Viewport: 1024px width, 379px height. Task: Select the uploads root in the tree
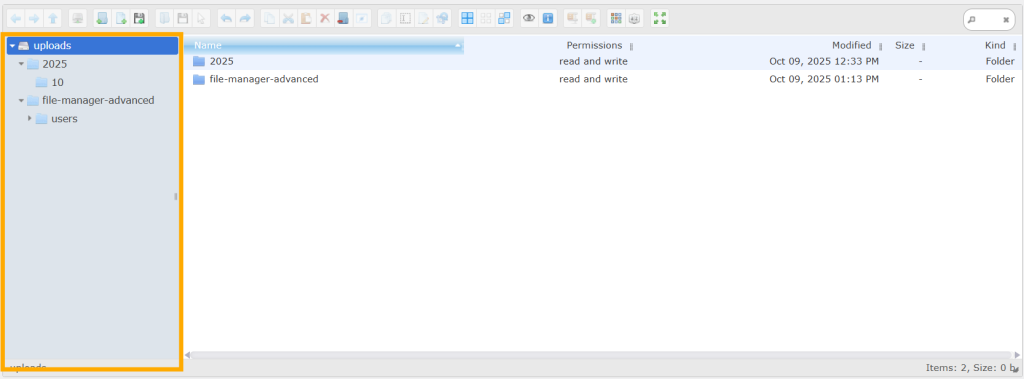tap(93, 46)
